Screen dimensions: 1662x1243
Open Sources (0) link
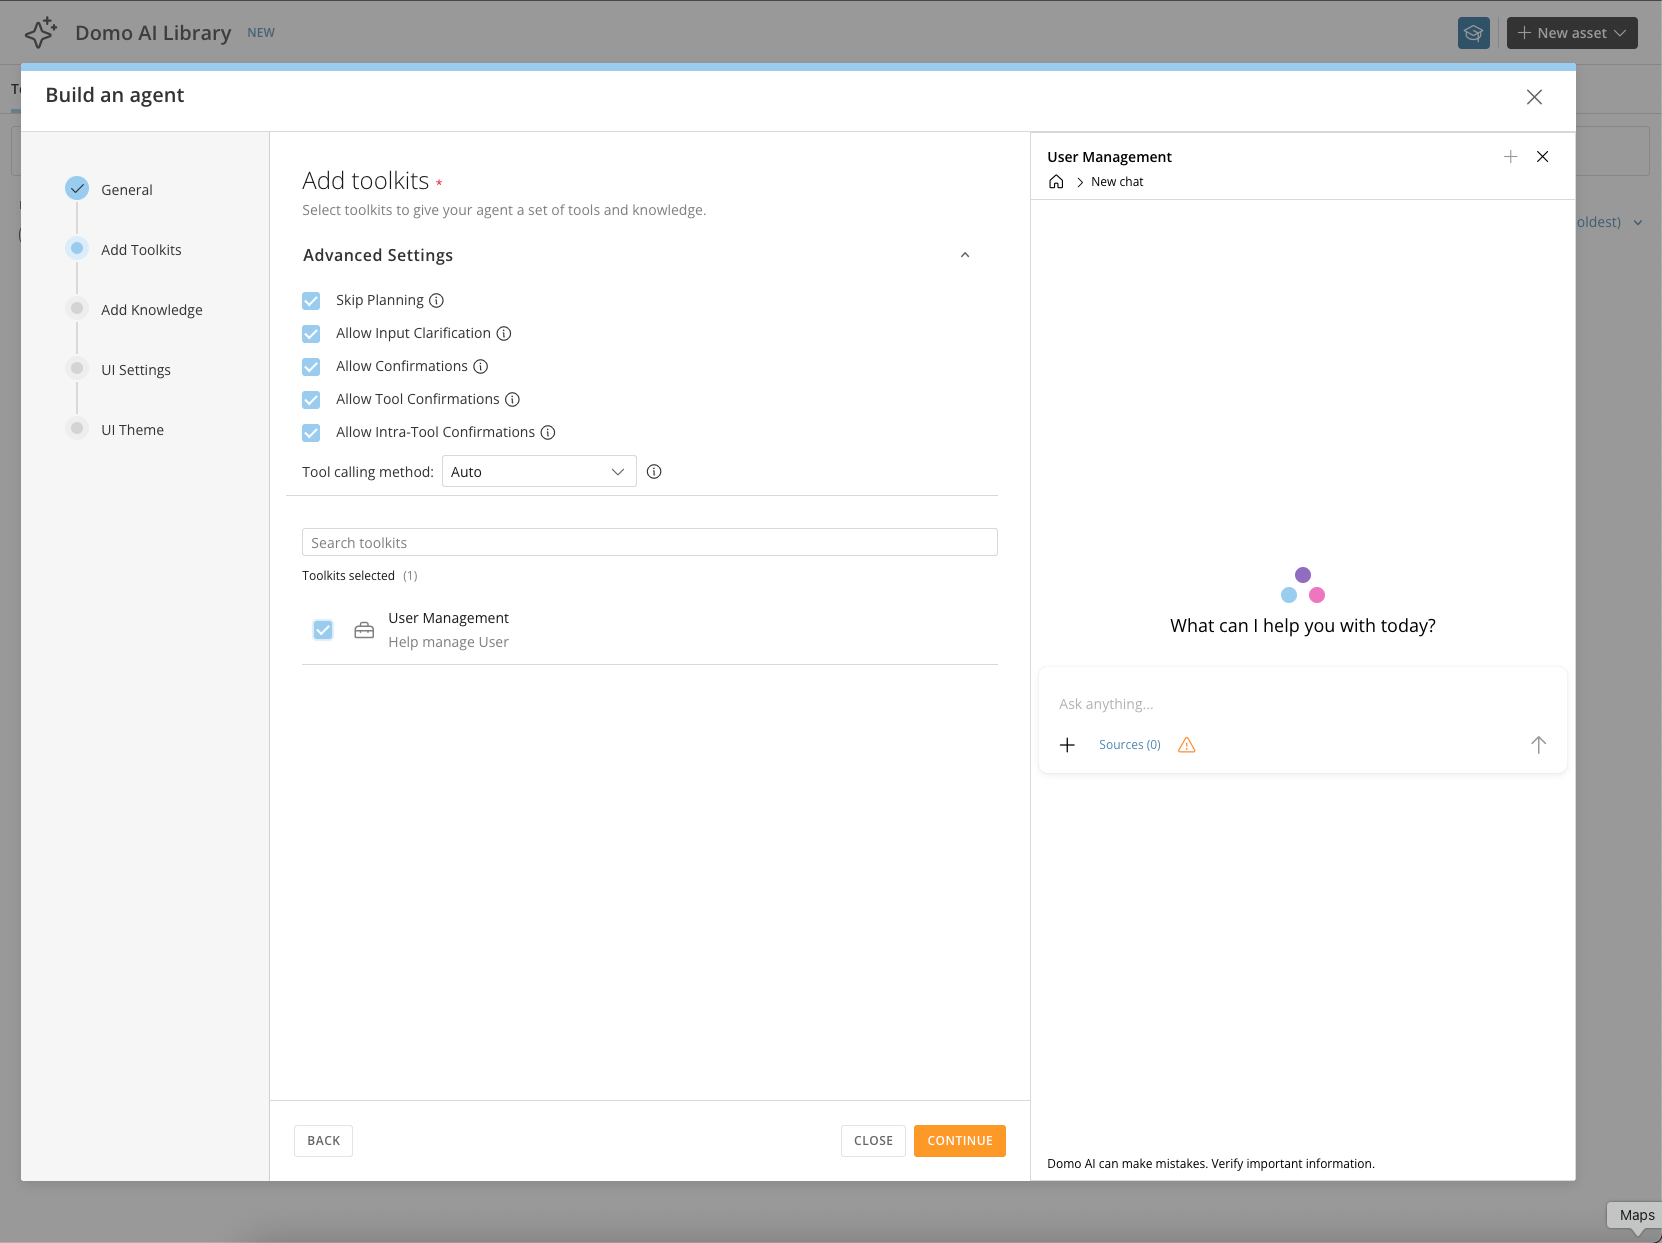coord(1130,745)
